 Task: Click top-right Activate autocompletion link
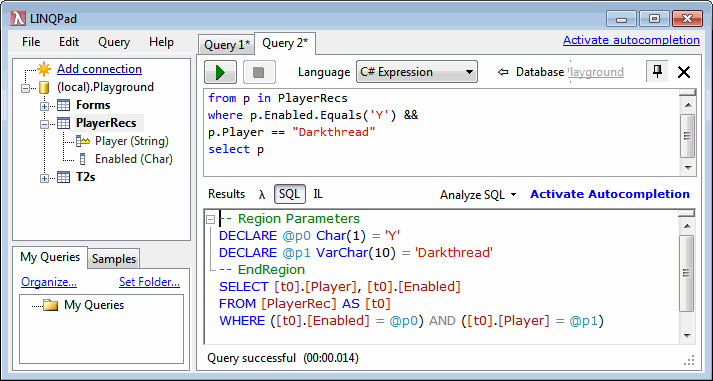pos(631,40)
